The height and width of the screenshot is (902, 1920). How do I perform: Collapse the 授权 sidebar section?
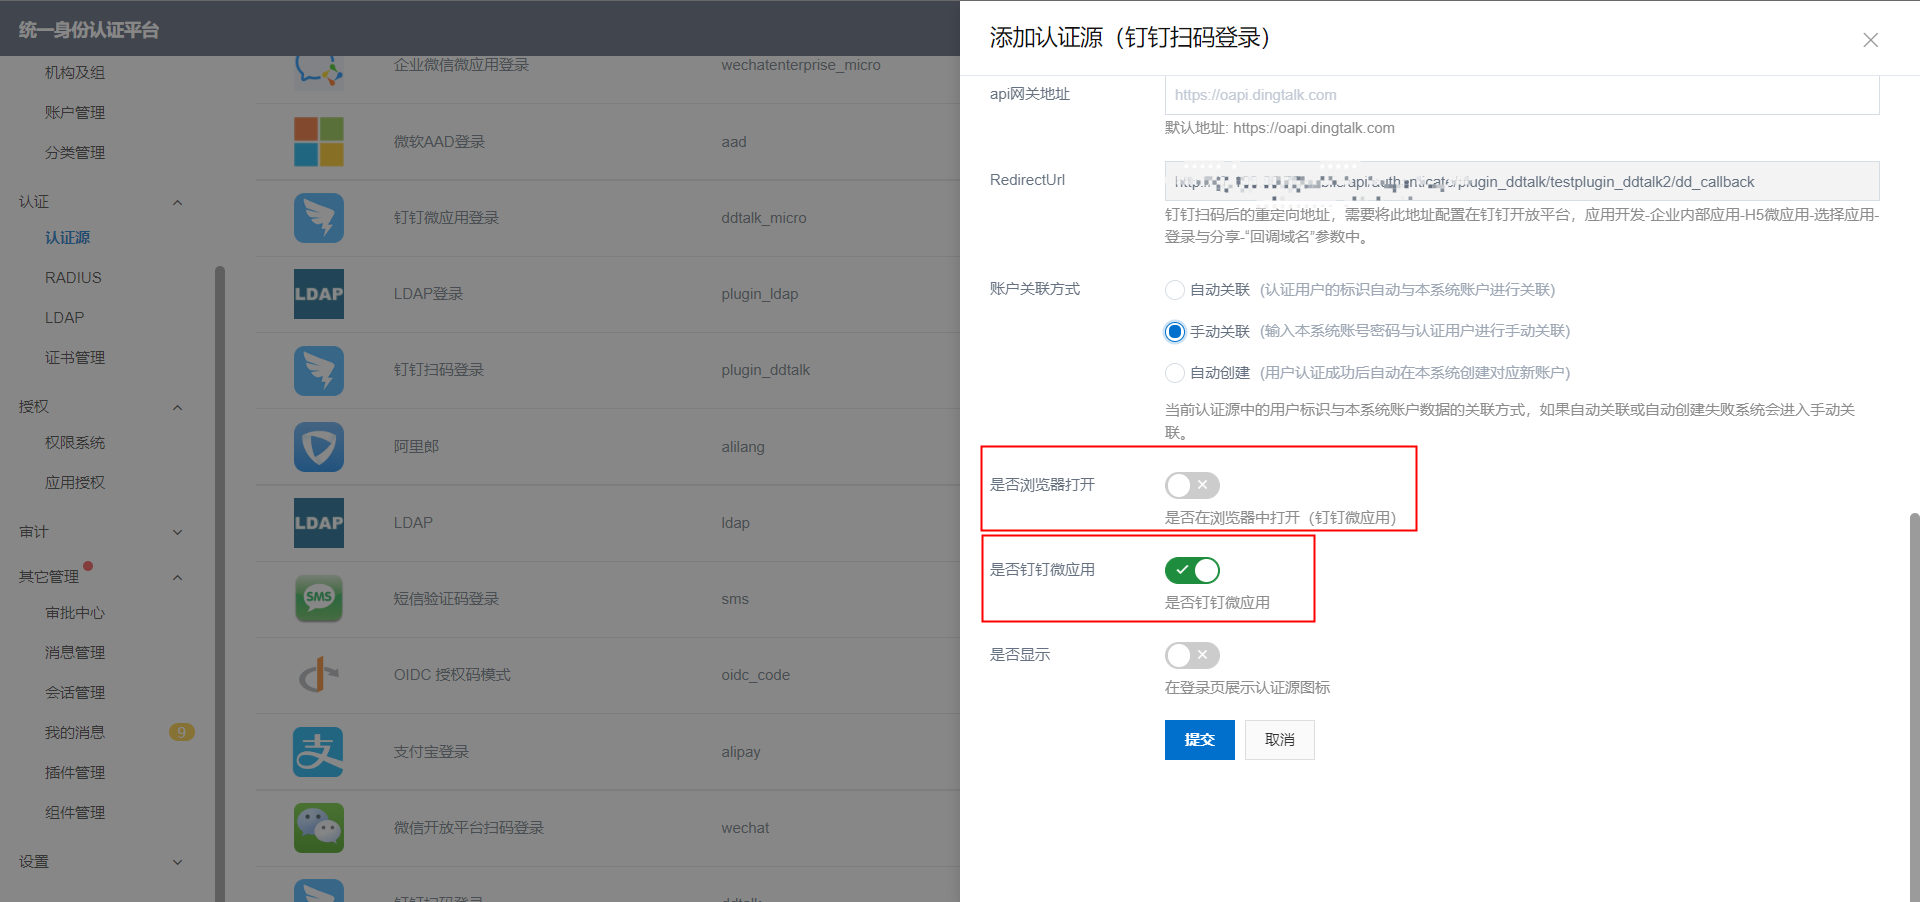(177, 407)
